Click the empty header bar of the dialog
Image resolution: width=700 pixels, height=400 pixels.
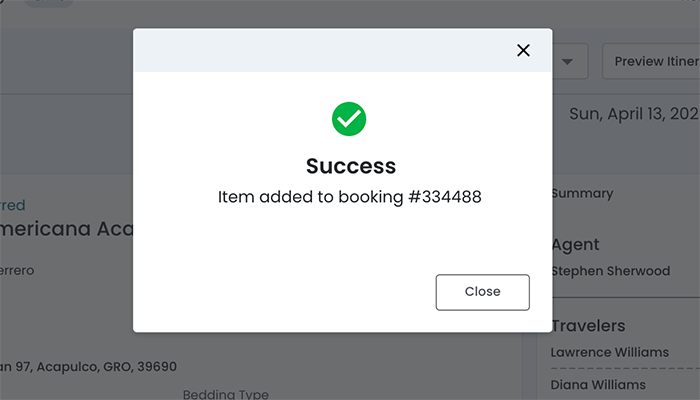click(320, 50)
